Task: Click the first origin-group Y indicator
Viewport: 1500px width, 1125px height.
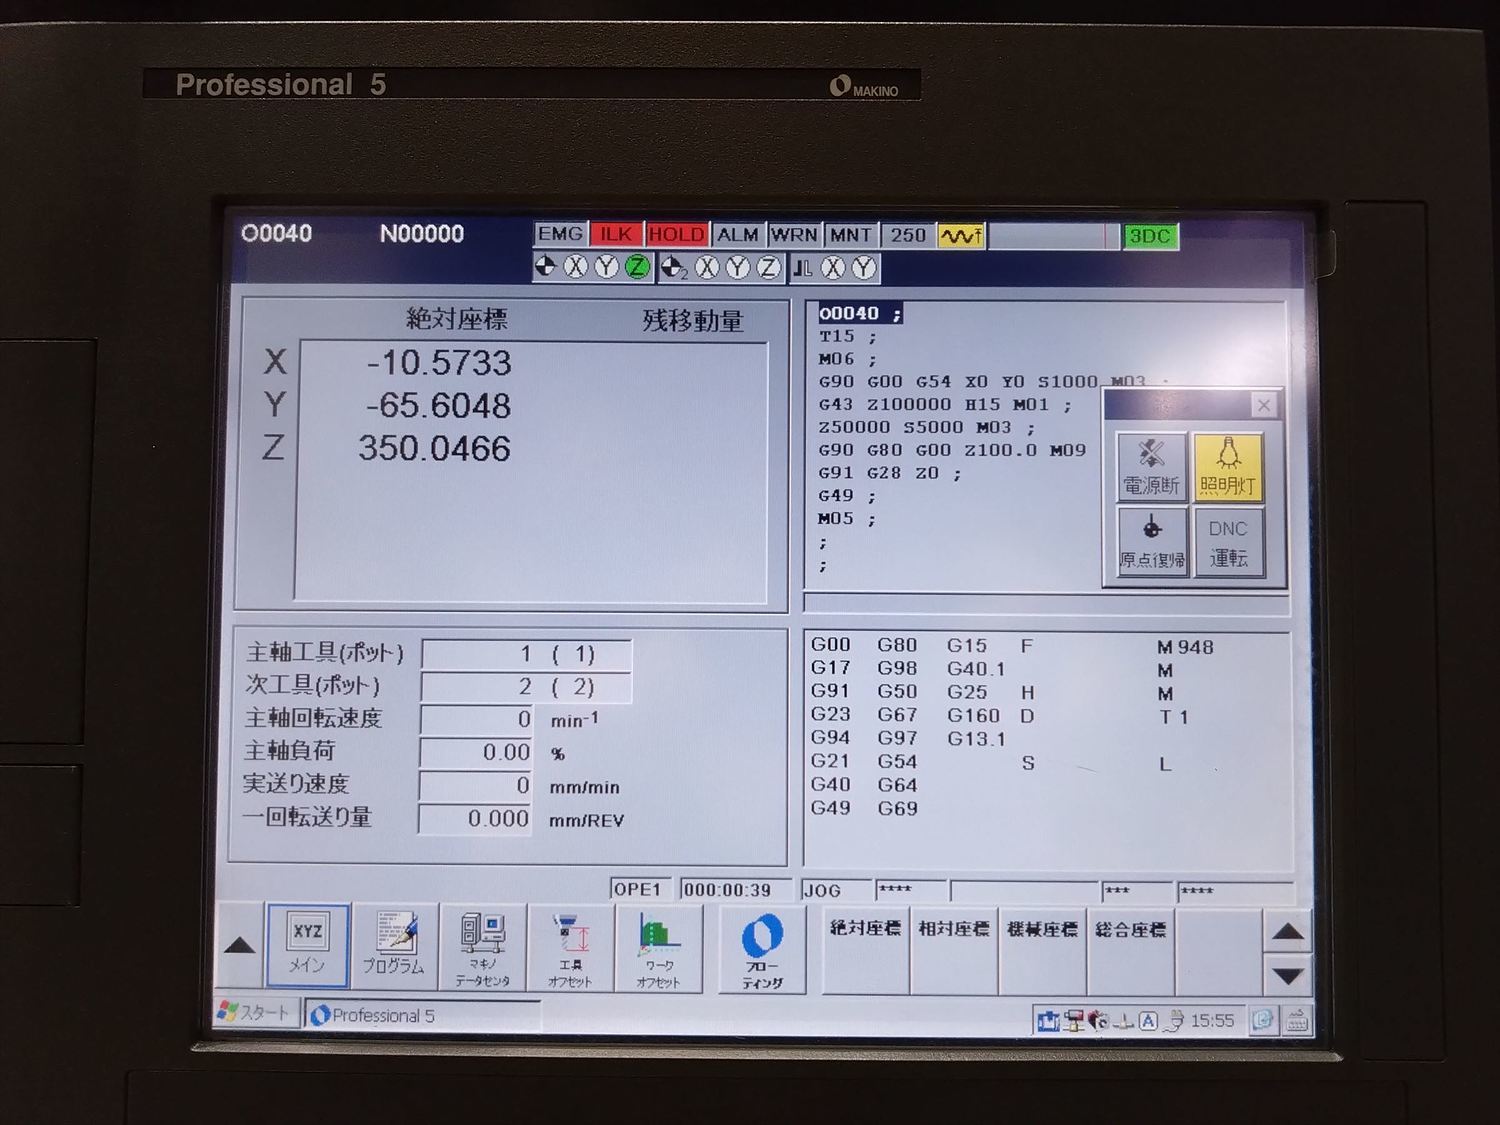Action: pos(607,266)
